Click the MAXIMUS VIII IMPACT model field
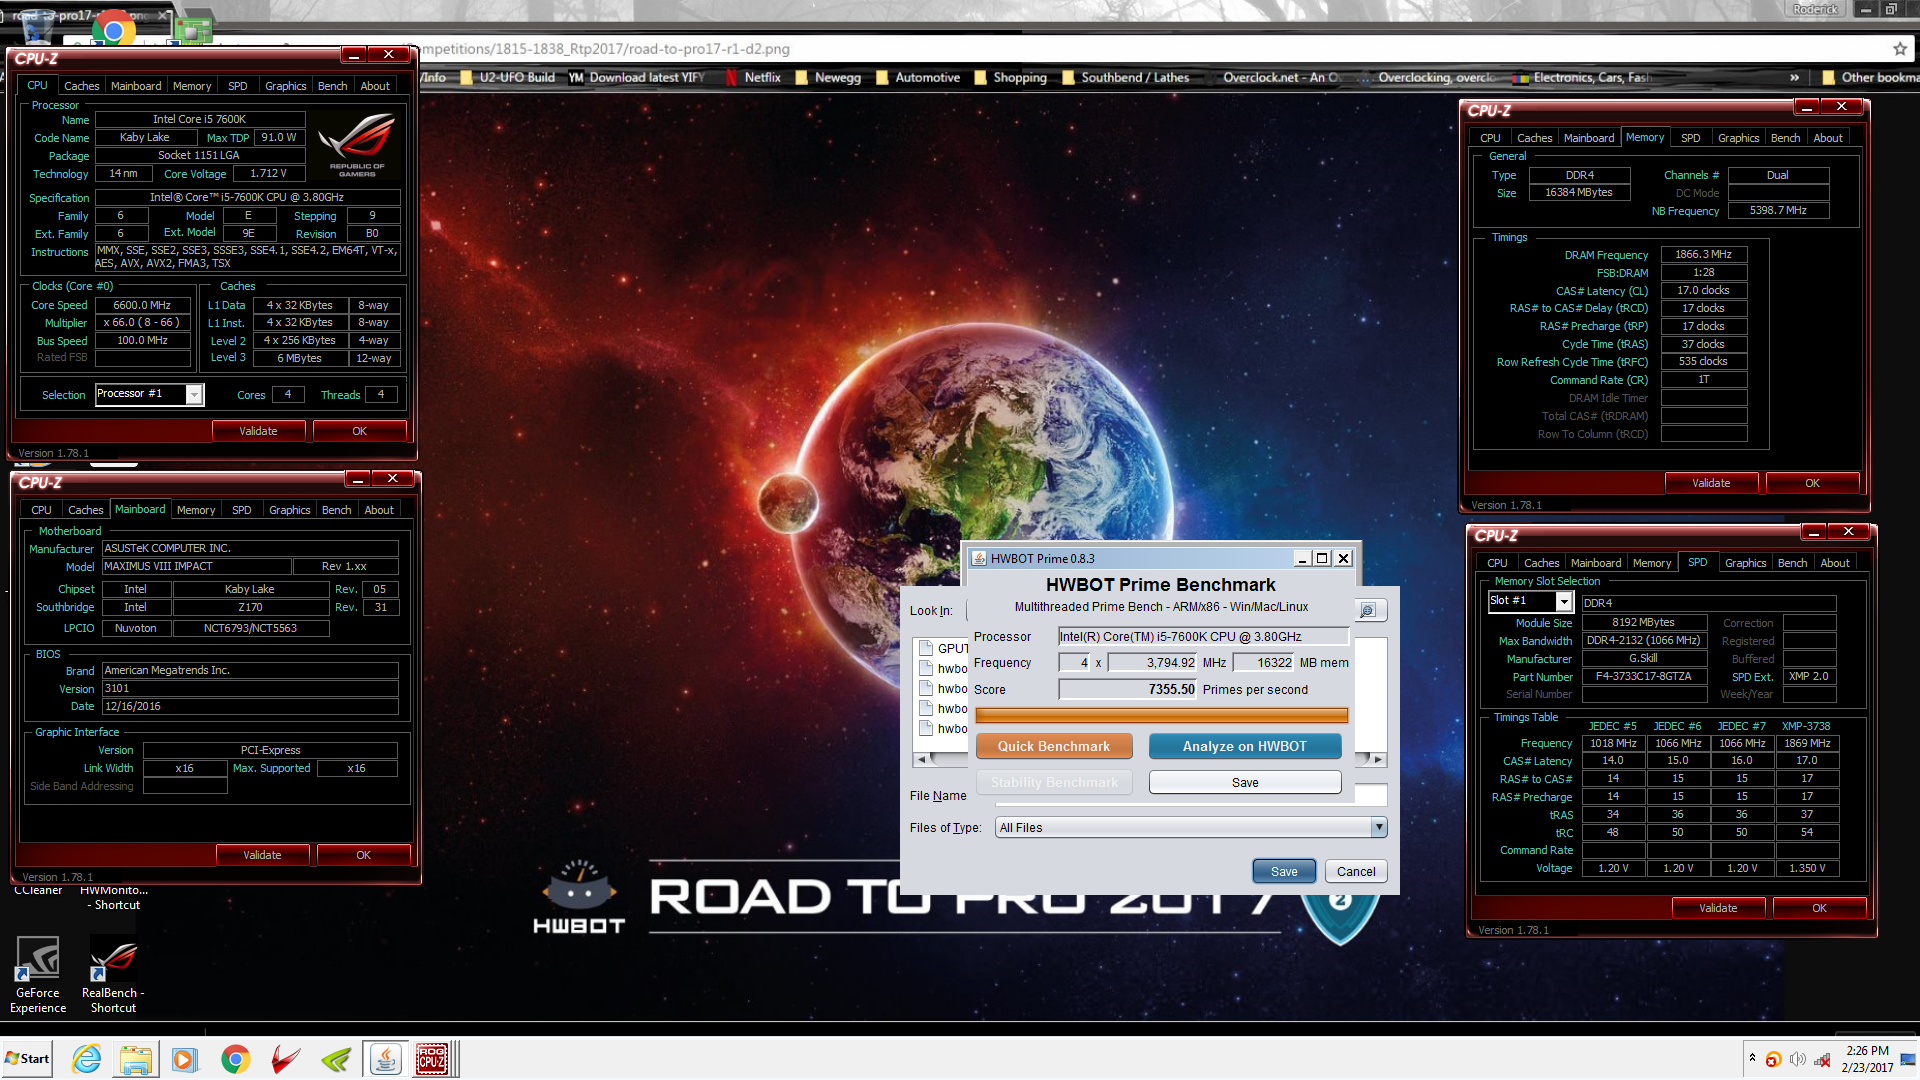Screen dimensions: 1920x1080 click(197, 566)
